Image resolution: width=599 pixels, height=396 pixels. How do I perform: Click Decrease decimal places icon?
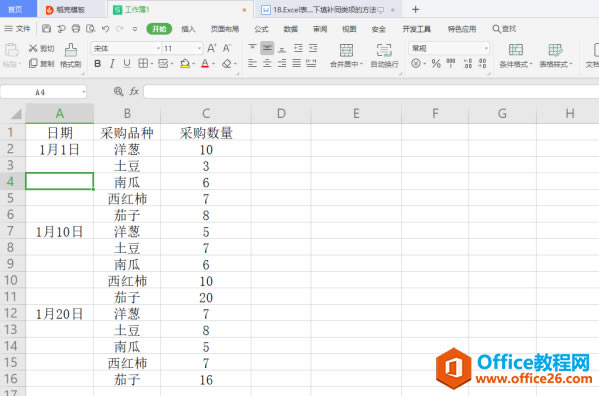click(482, 63)
